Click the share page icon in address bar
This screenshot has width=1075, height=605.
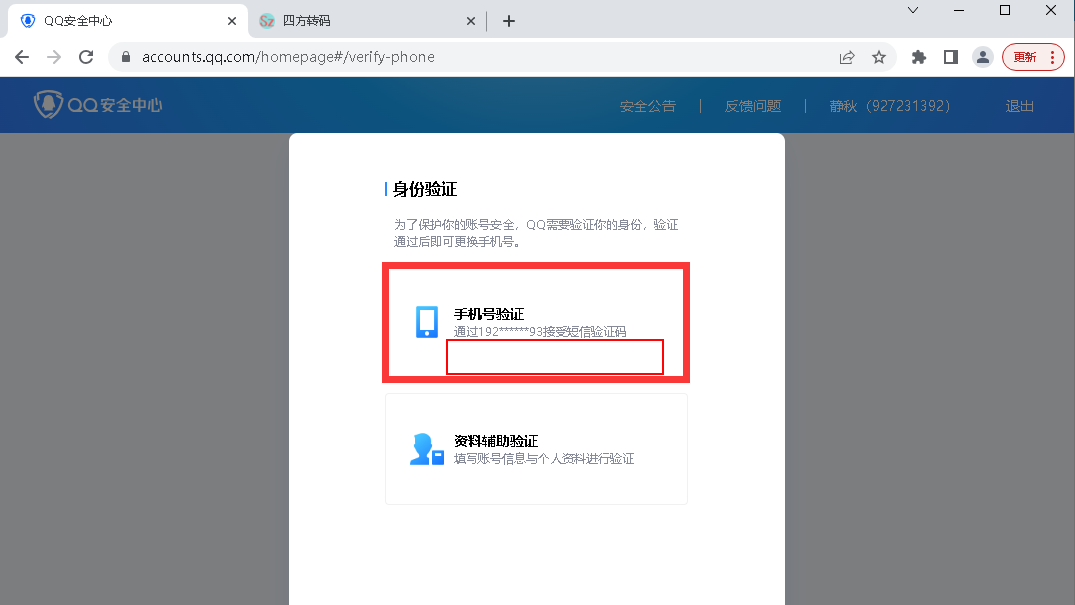[847, 57]
